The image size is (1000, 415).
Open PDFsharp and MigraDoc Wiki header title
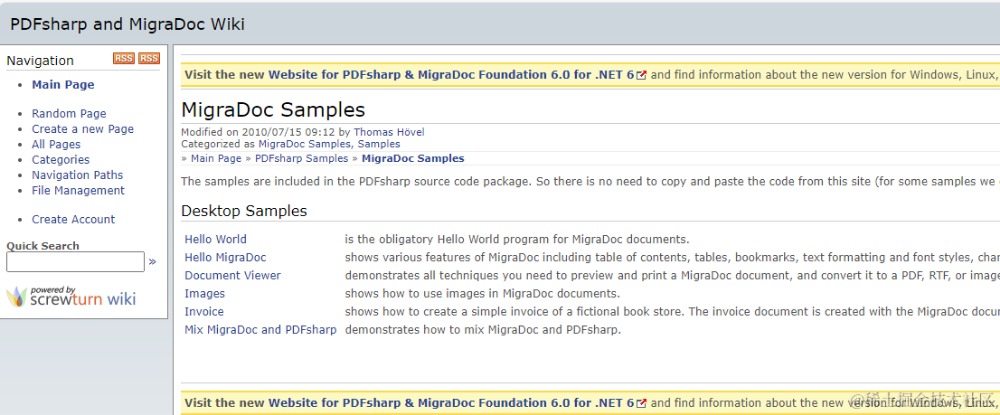tap(128, 24)
